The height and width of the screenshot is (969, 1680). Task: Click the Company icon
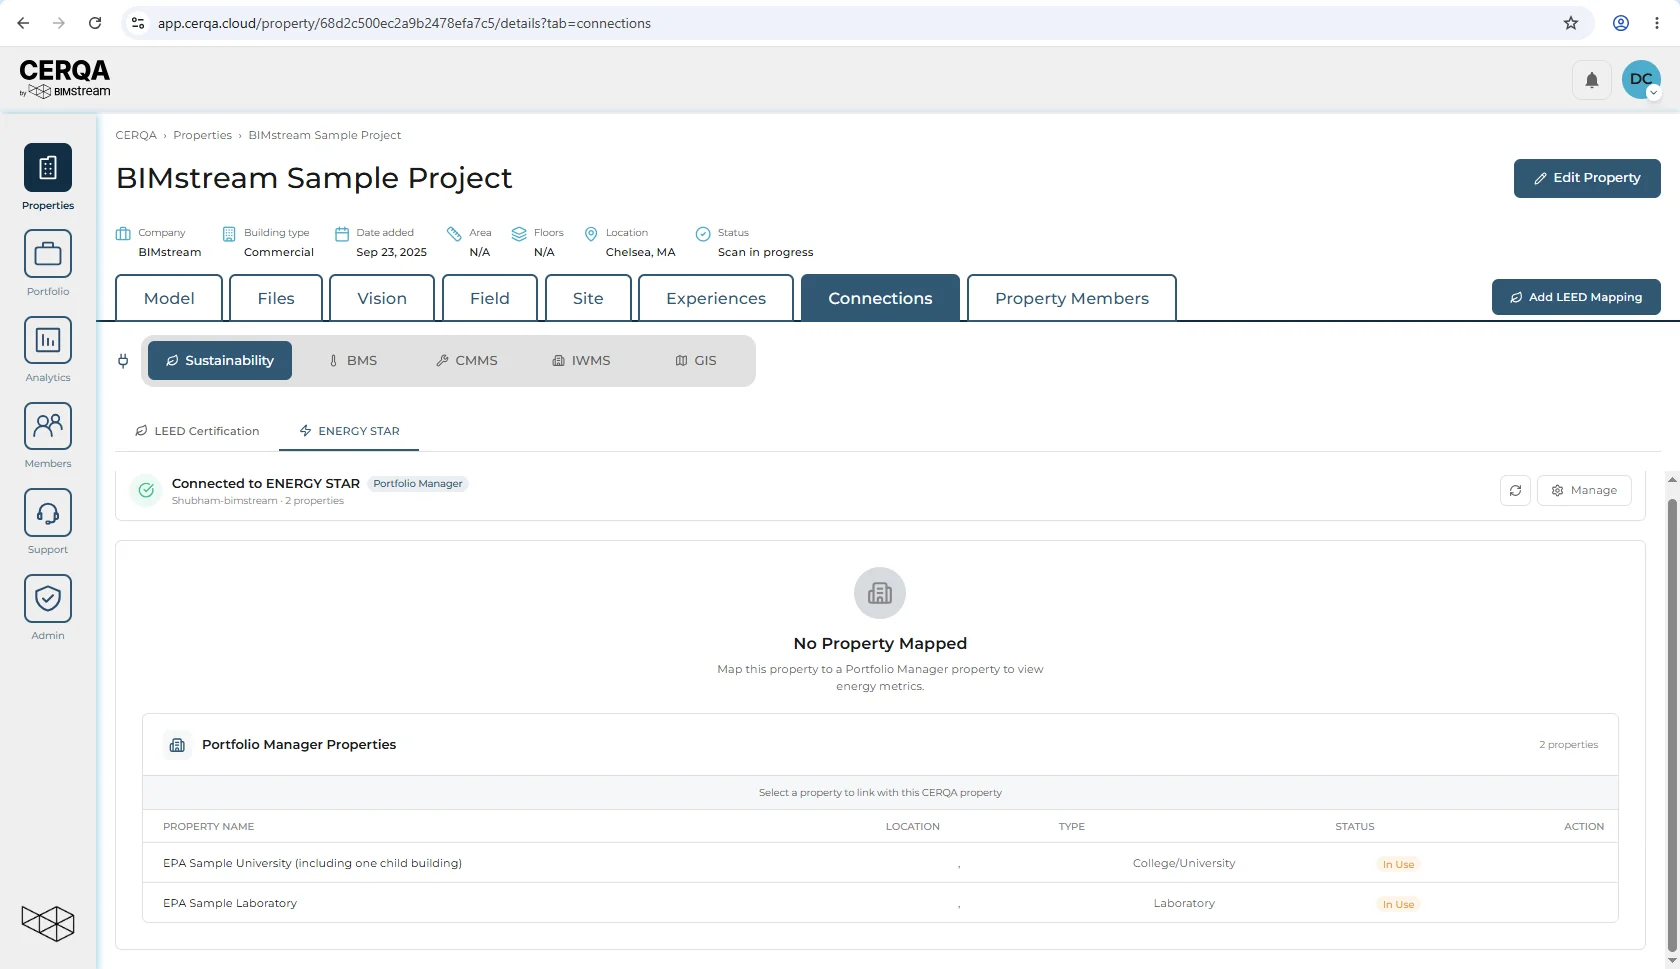(x=123, y=234)
